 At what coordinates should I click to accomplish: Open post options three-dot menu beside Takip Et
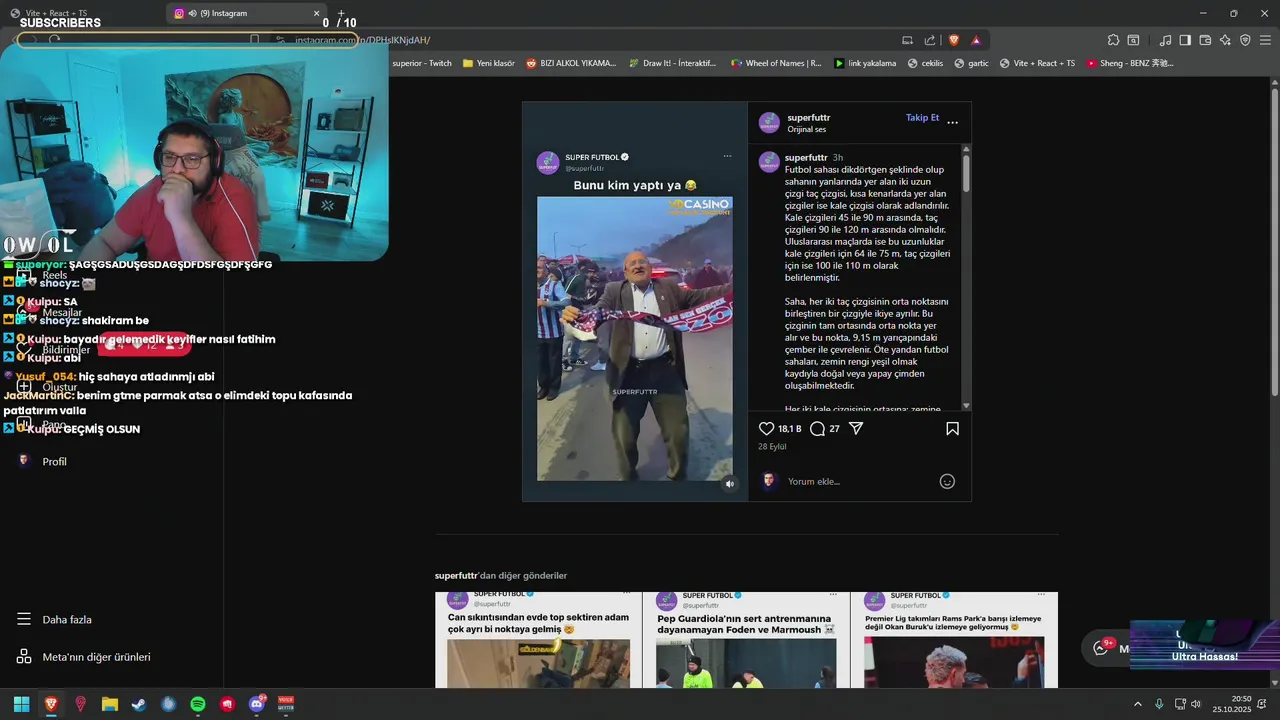pyautogui.click(x=952, y=122)
